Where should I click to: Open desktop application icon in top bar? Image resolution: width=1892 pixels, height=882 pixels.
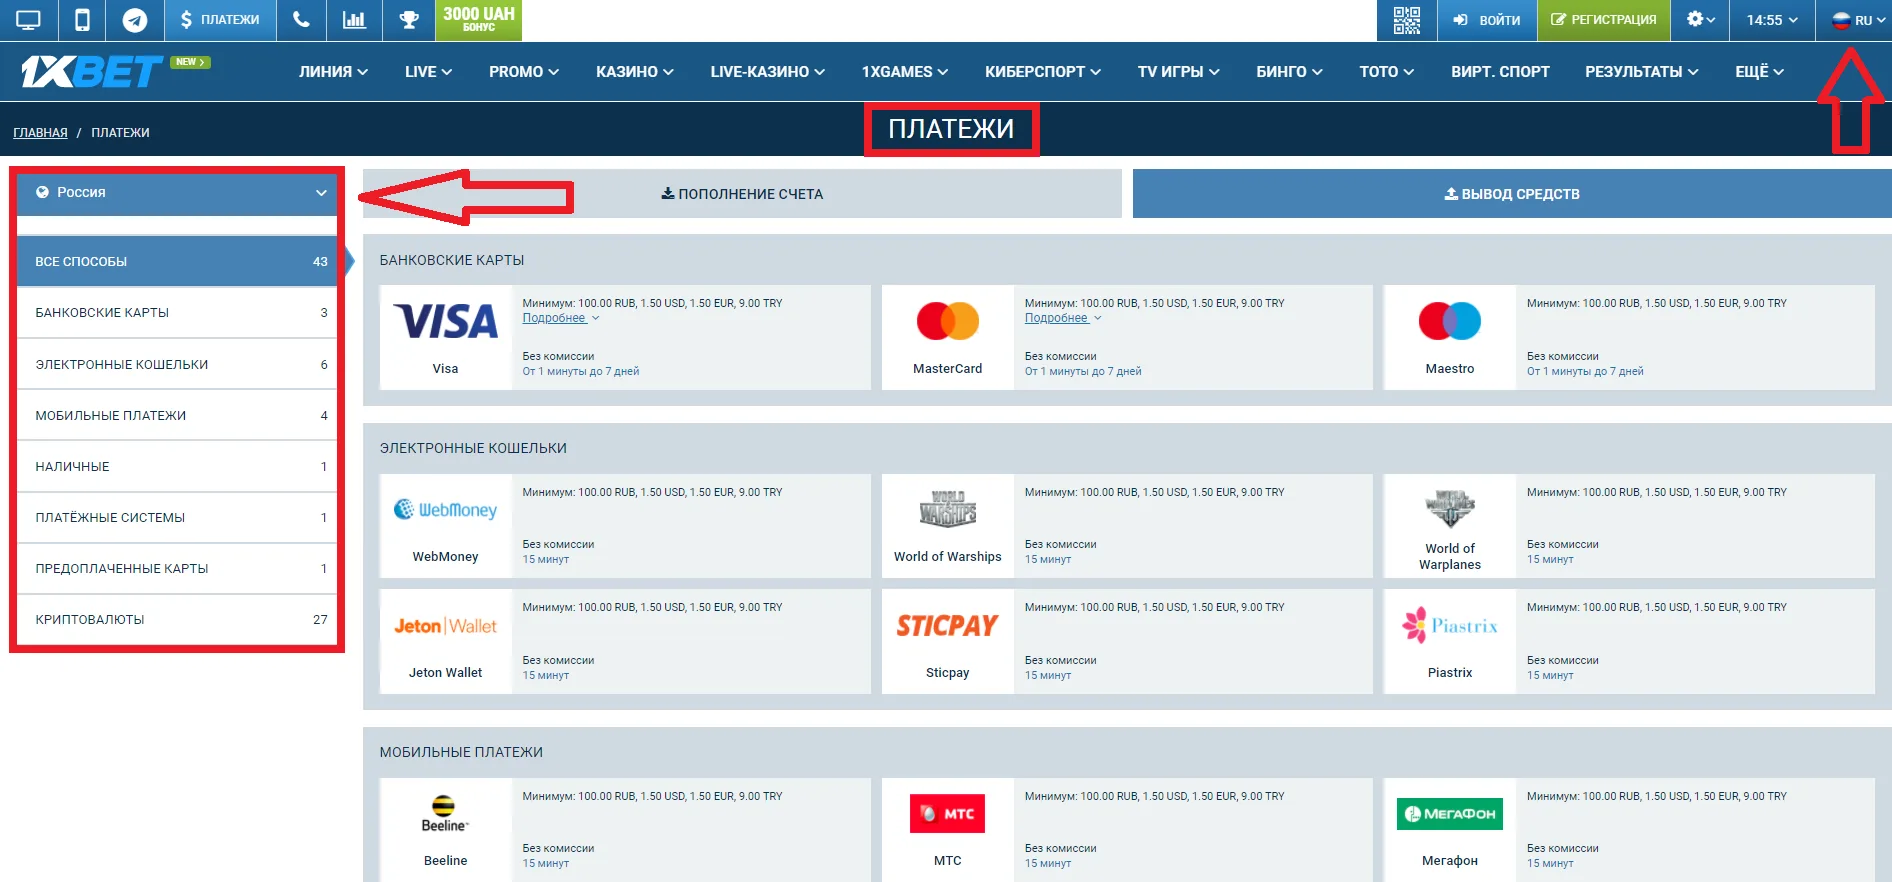29,20
